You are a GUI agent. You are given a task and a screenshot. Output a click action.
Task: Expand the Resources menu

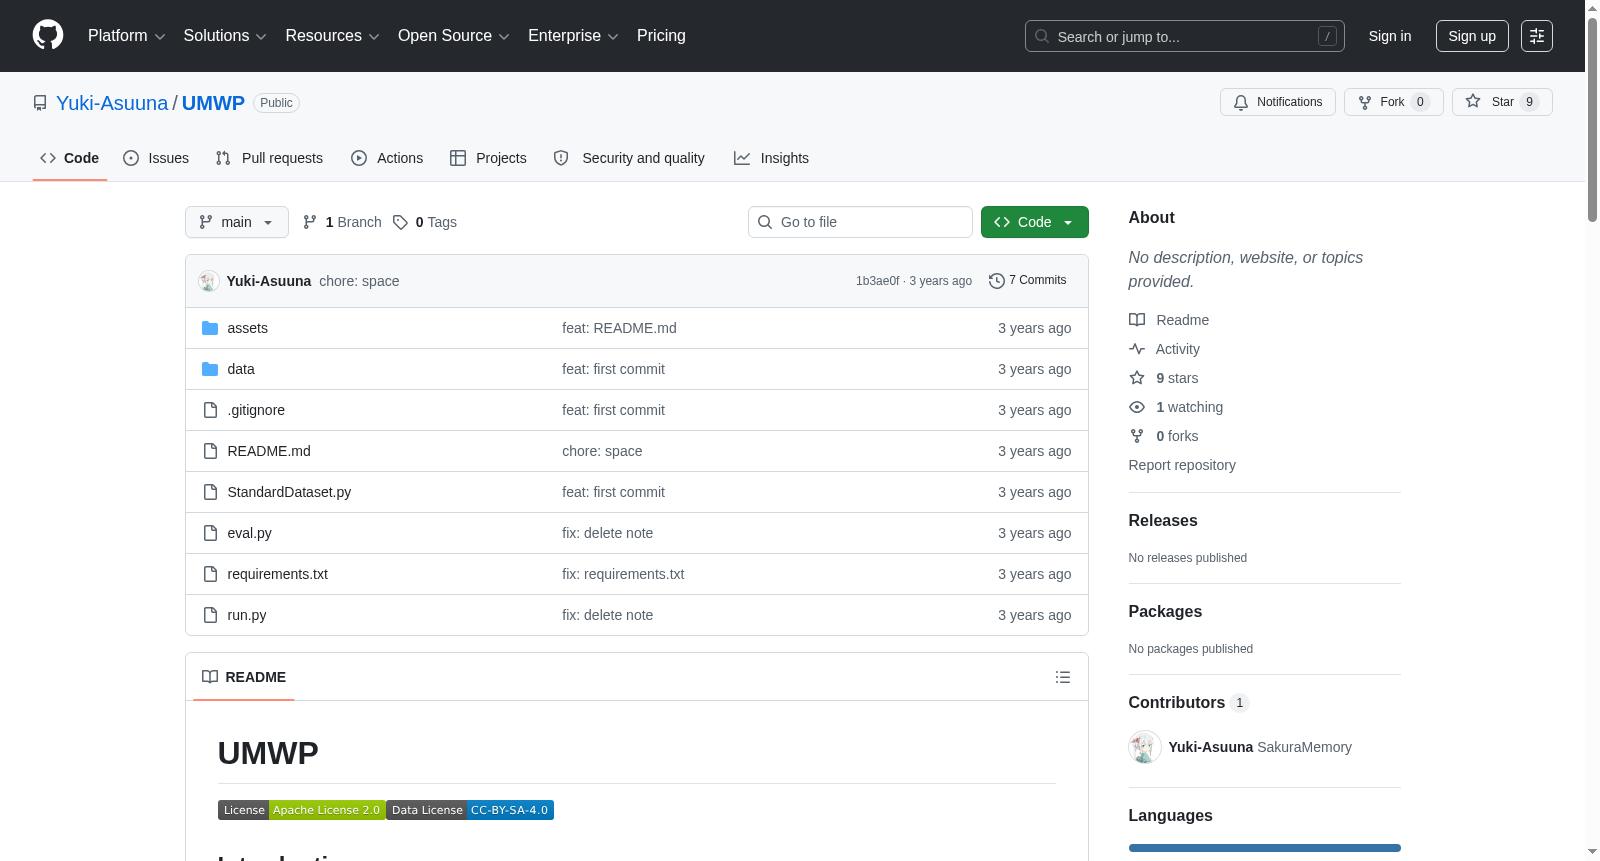333,36
